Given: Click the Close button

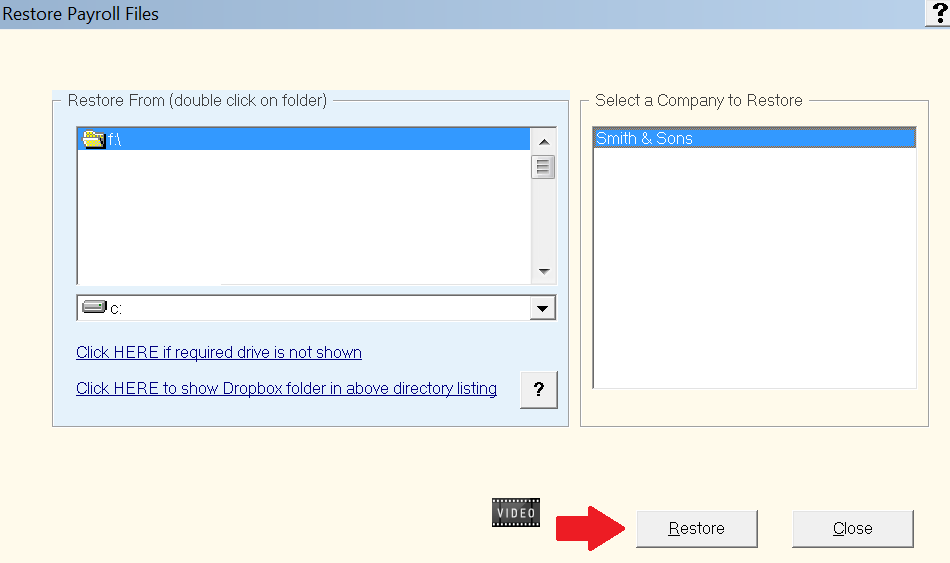Looking at the screenshot, I should (852, 529).
